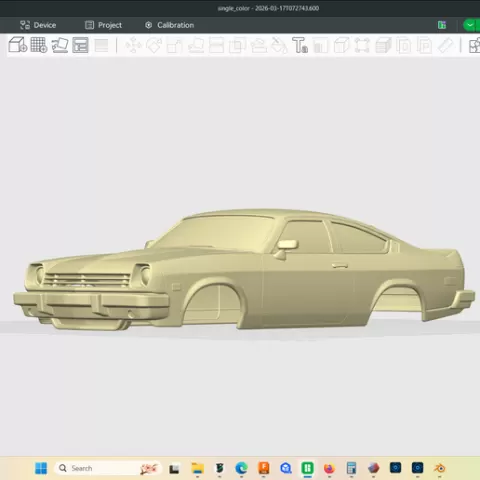Screen dimensions: 480x480
Task: Open File Explorer from the taskbar
Action: pyautogui.click(x=197, y=468)
